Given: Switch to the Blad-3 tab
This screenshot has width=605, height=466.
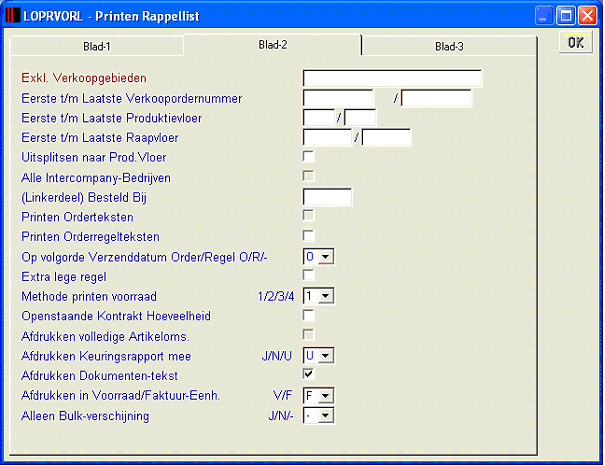Looking at the screenshot, I should click(x=449, y=47).
